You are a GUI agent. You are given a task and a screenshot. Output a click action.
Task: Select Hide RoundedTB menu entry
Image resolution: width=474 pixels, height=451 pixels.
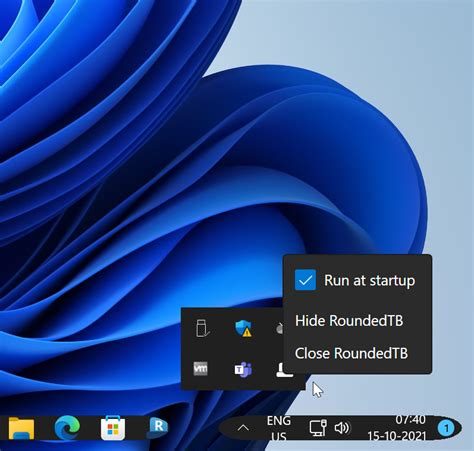tap(349, 321)
